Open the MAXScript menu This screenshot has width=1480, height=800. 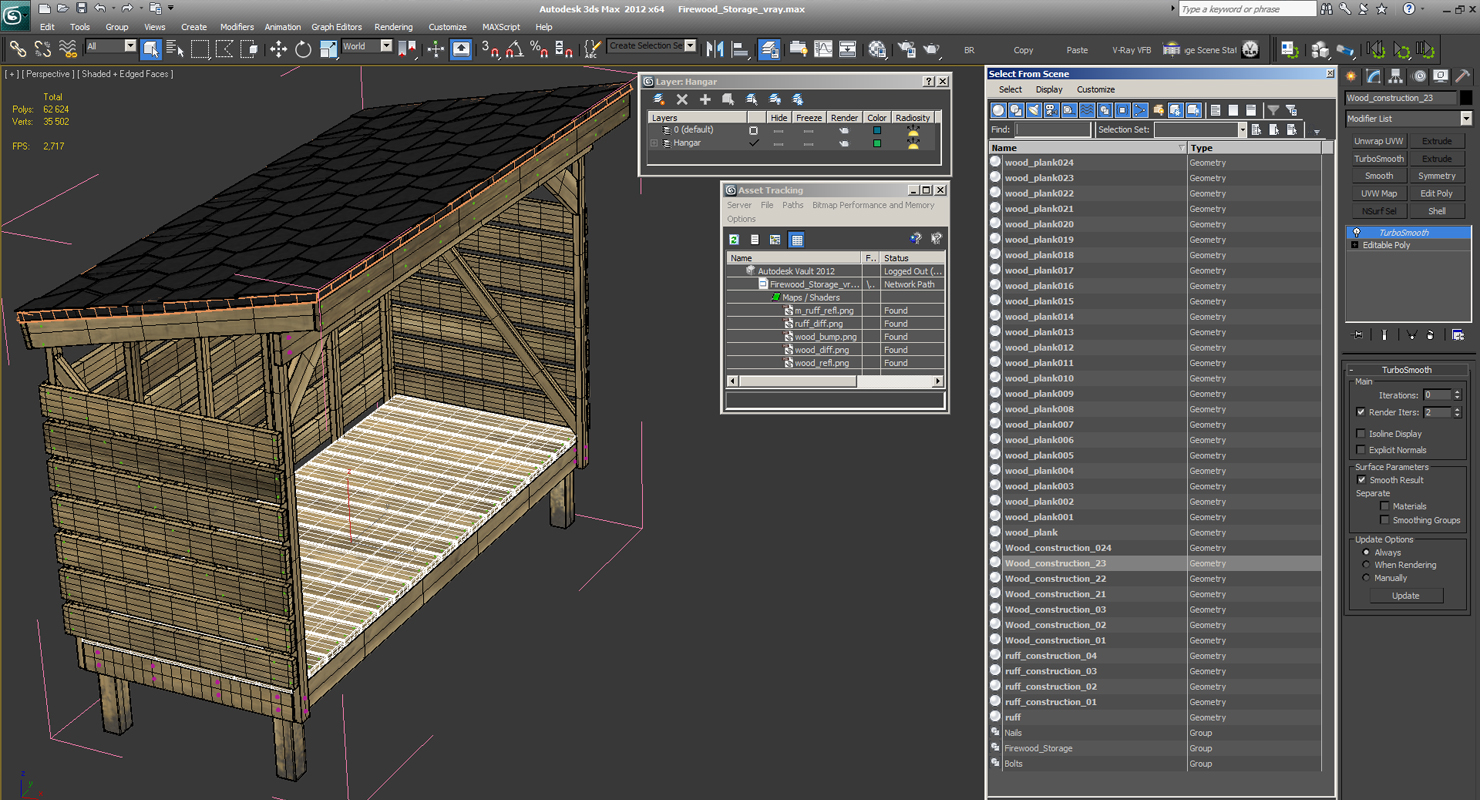point(501,27)
